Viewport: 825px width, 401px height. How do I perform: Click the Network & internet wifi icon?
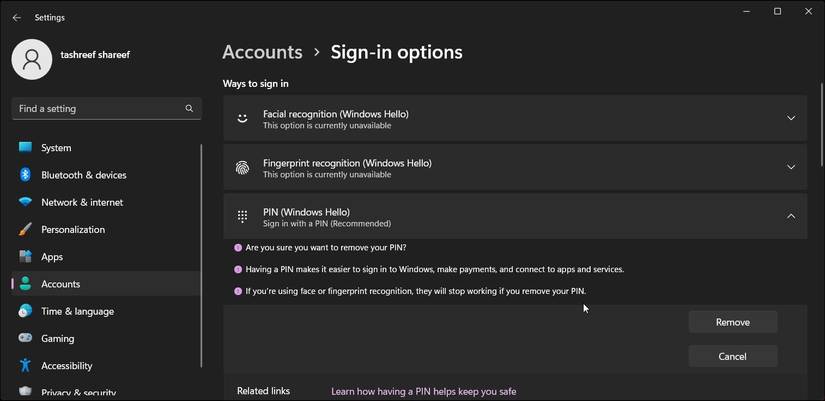coord(25,202)
